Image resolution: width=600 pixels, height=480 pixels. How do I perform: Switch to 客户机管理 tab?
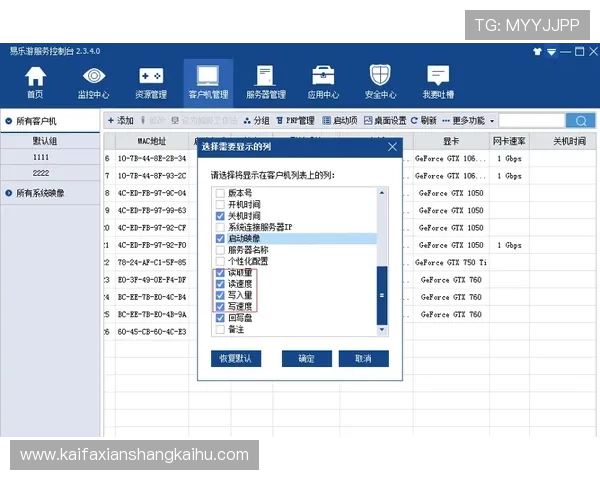[x=208, y=82]
